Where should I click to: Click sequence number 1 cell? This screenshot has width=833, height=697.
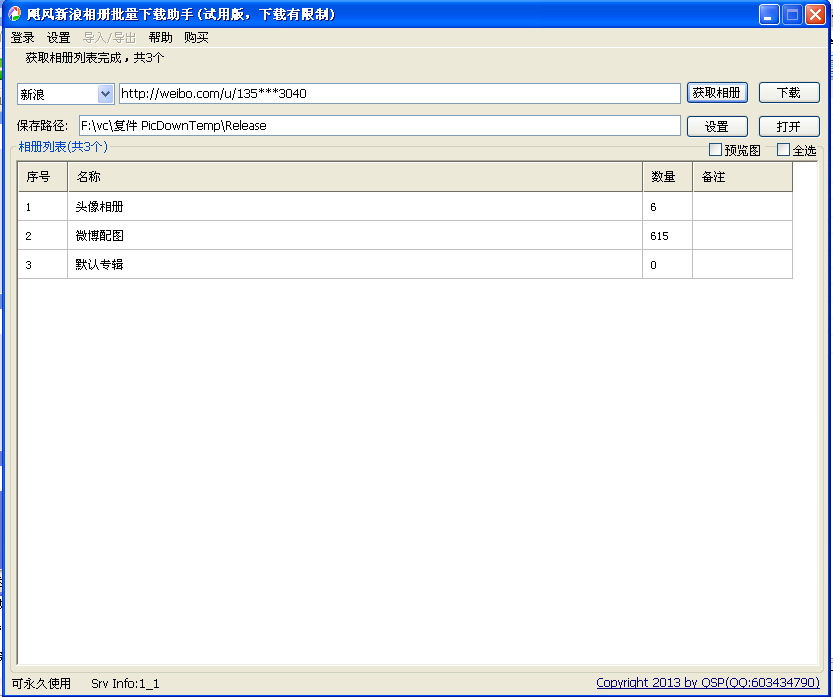[x=43, y=207]
